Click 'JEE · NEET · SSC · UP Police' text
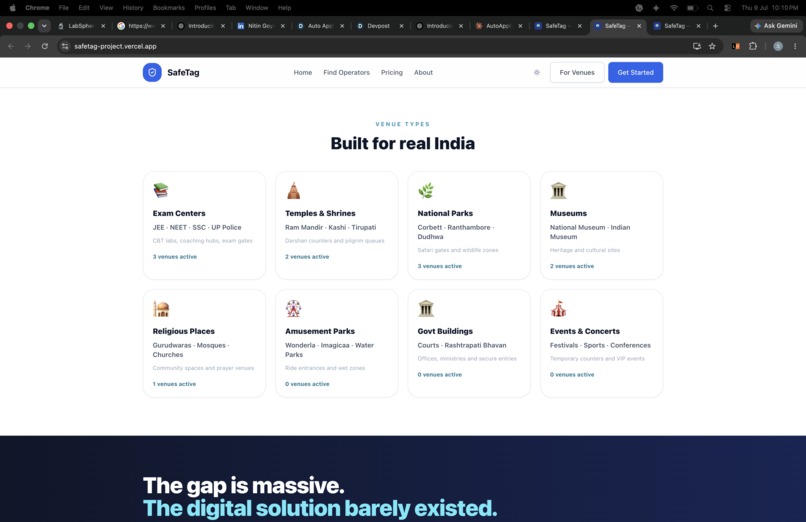806x522 pixels. coord(197,227)
